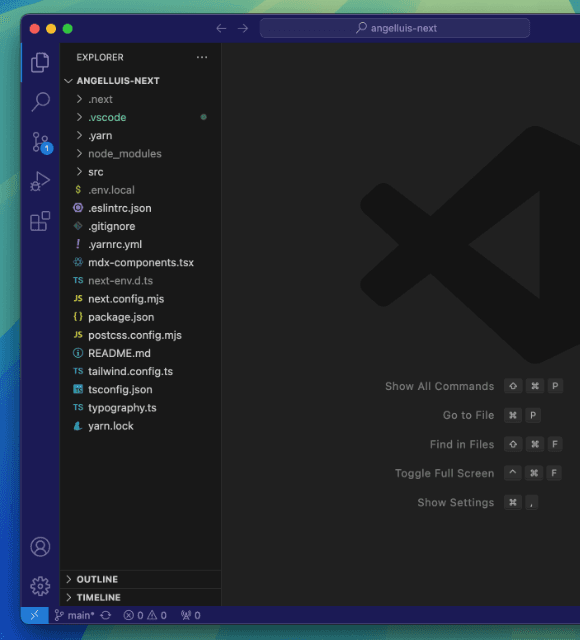Image resolution: width=580 pixels, height=640 pixels.
Task: Click the main branch indicator in status bar
Action: point(74,615)
